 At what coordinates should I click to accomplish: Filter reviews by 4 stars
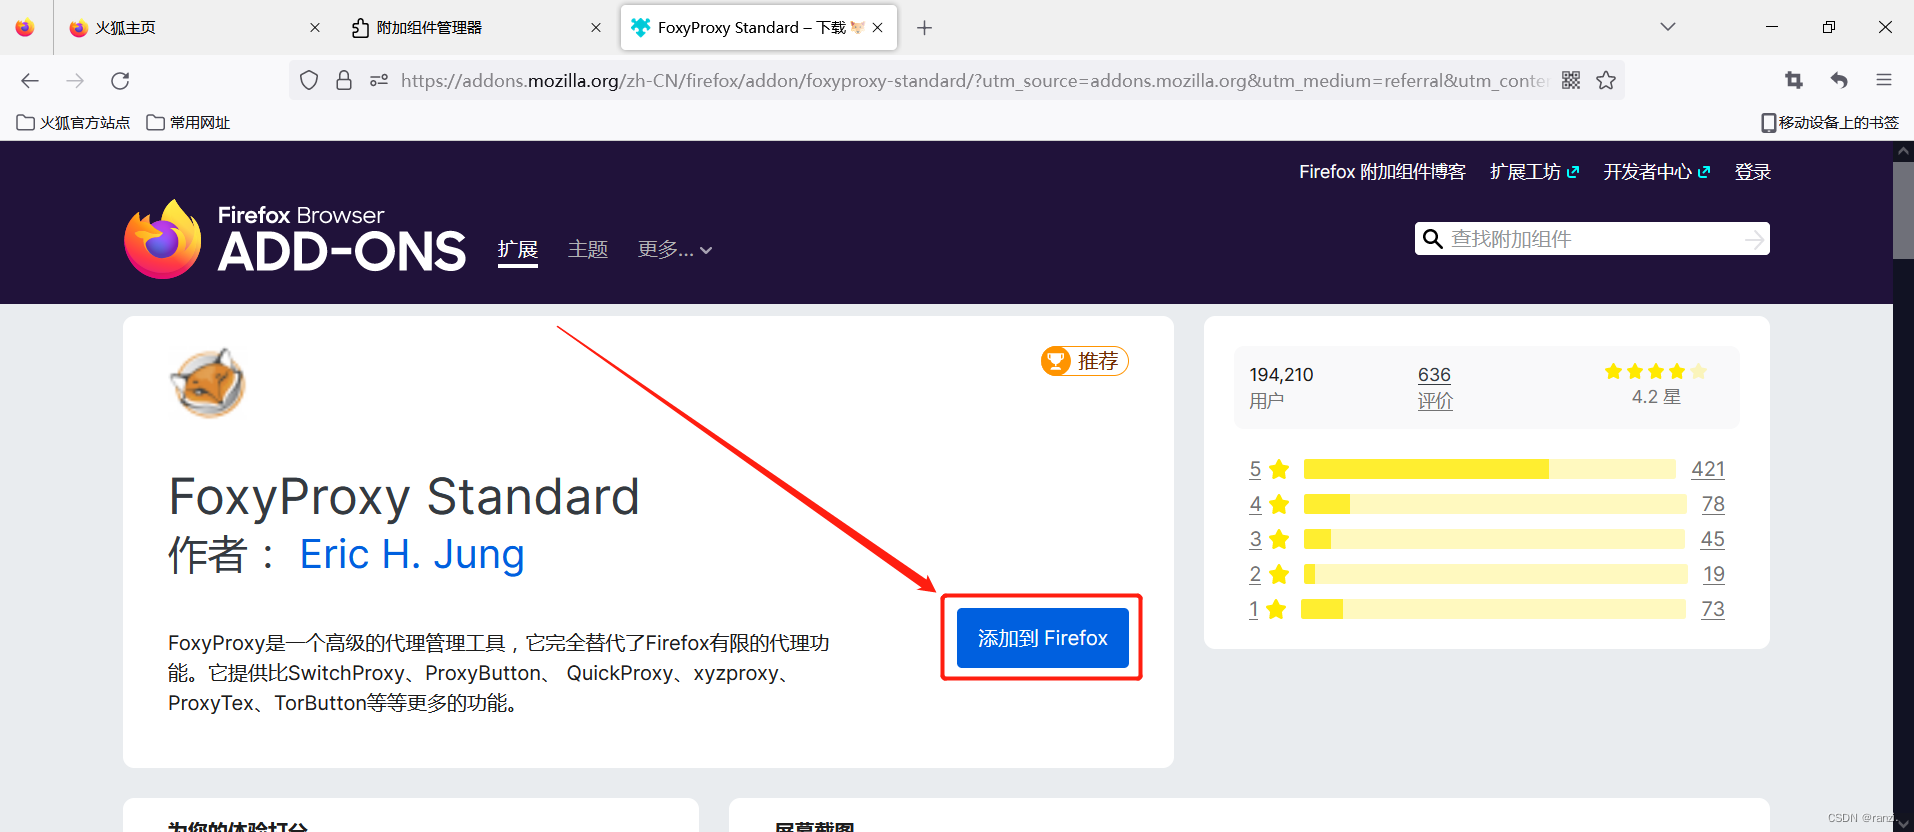point(1269,504)
